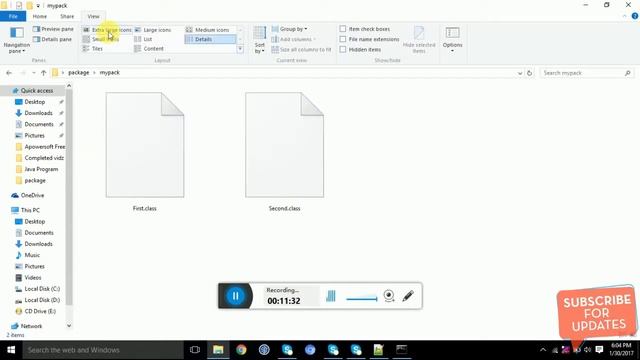Toggle the Details pane

point(53,39)
